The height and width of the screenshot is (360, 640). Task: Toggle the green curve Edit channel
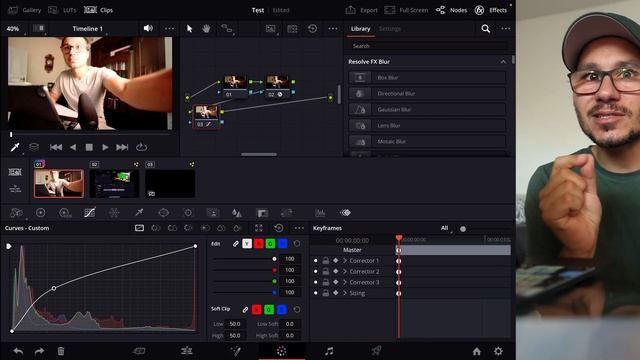click(x=270, y=244)
